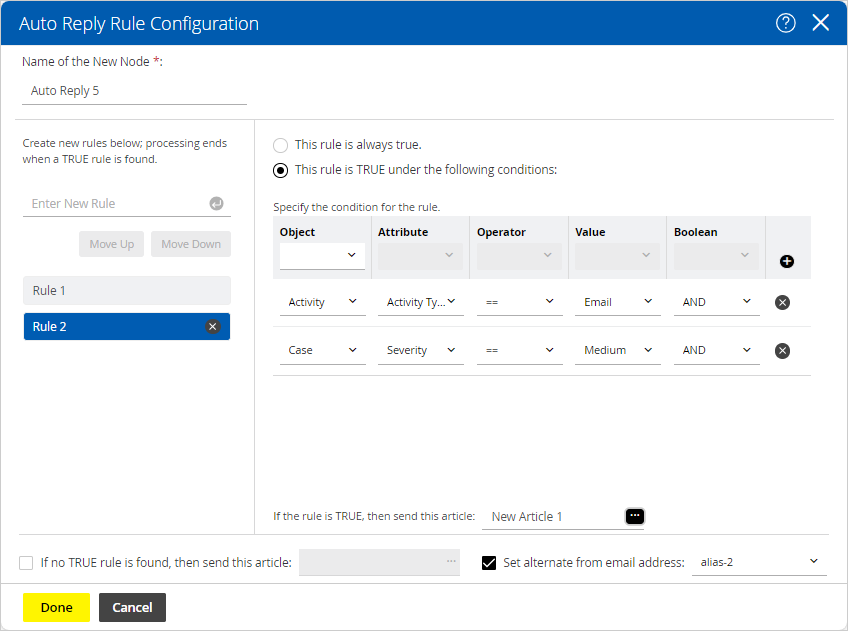The height and width of the screenshot is (631, 848).
Task: Open the operator dropdown in the Activity row
Action: tap(519, 302)
